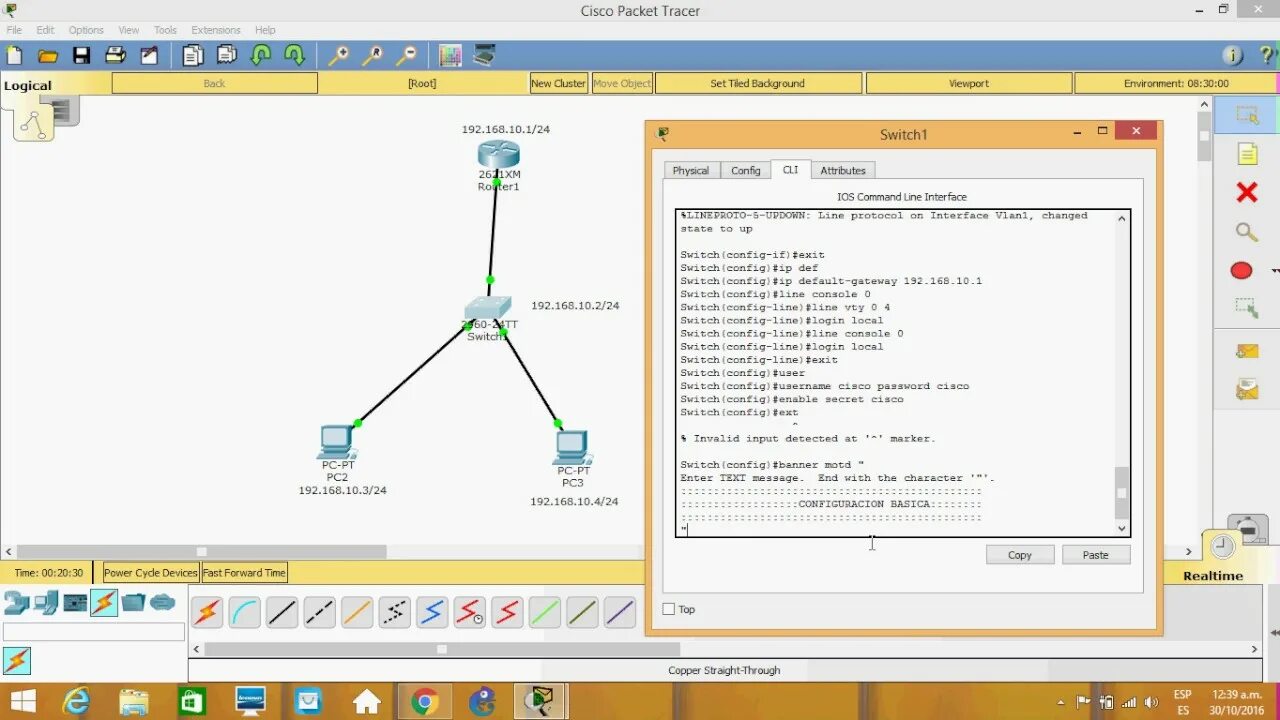The height and width of the screenshot is (720, 1280).
Task: Click the Copy icon in main toolbar
Action: point(193,55)
